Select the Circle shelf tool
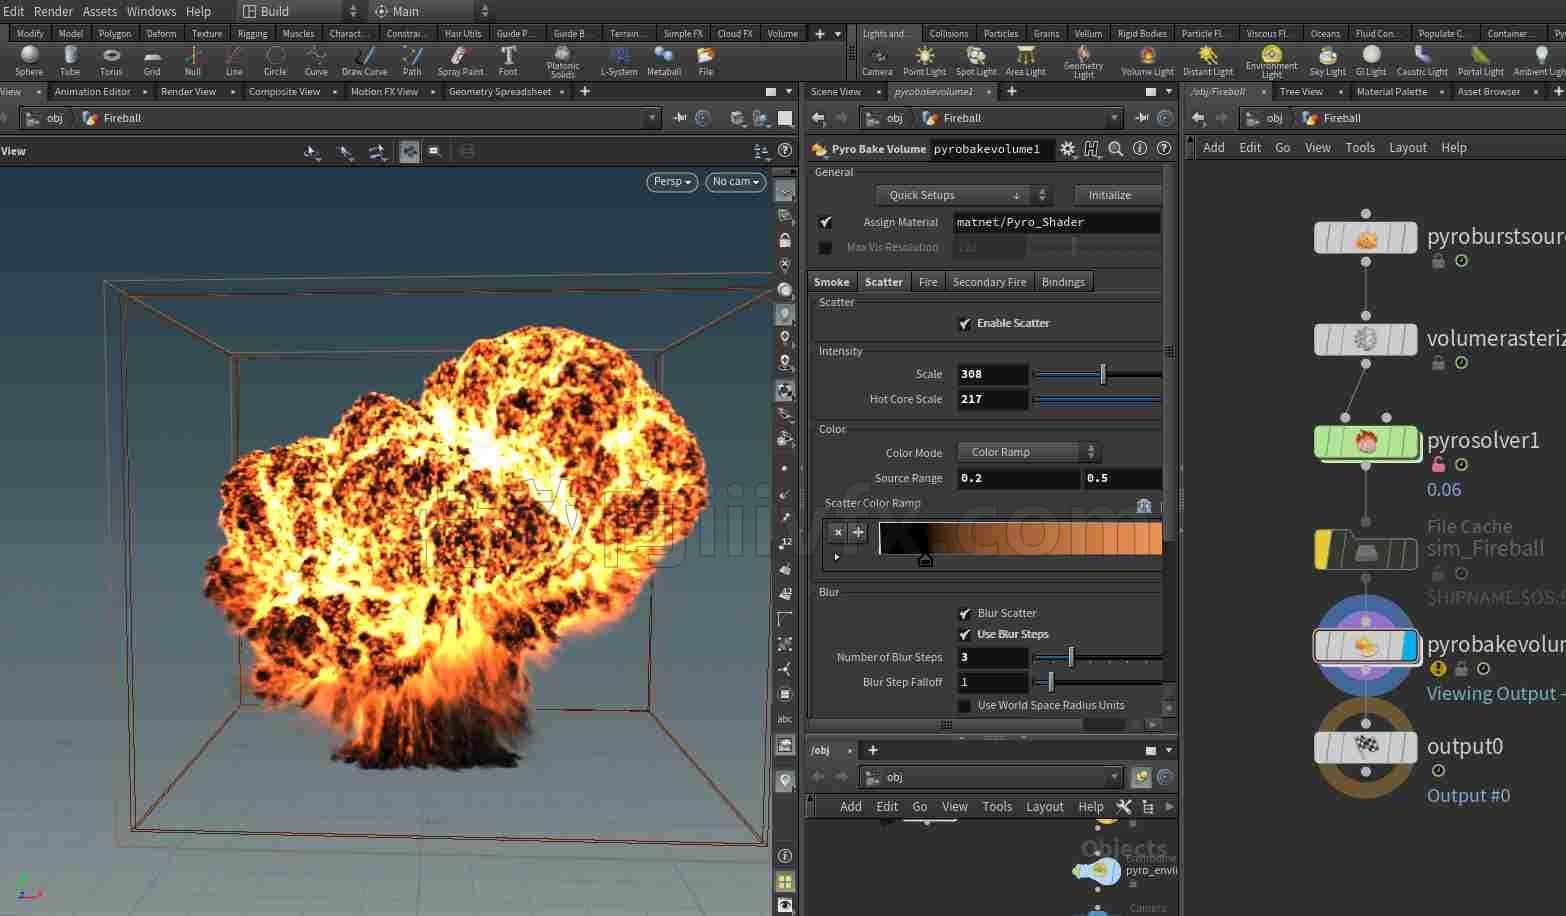This screenshot has width=1566, height=916. [x=275, y=61]
